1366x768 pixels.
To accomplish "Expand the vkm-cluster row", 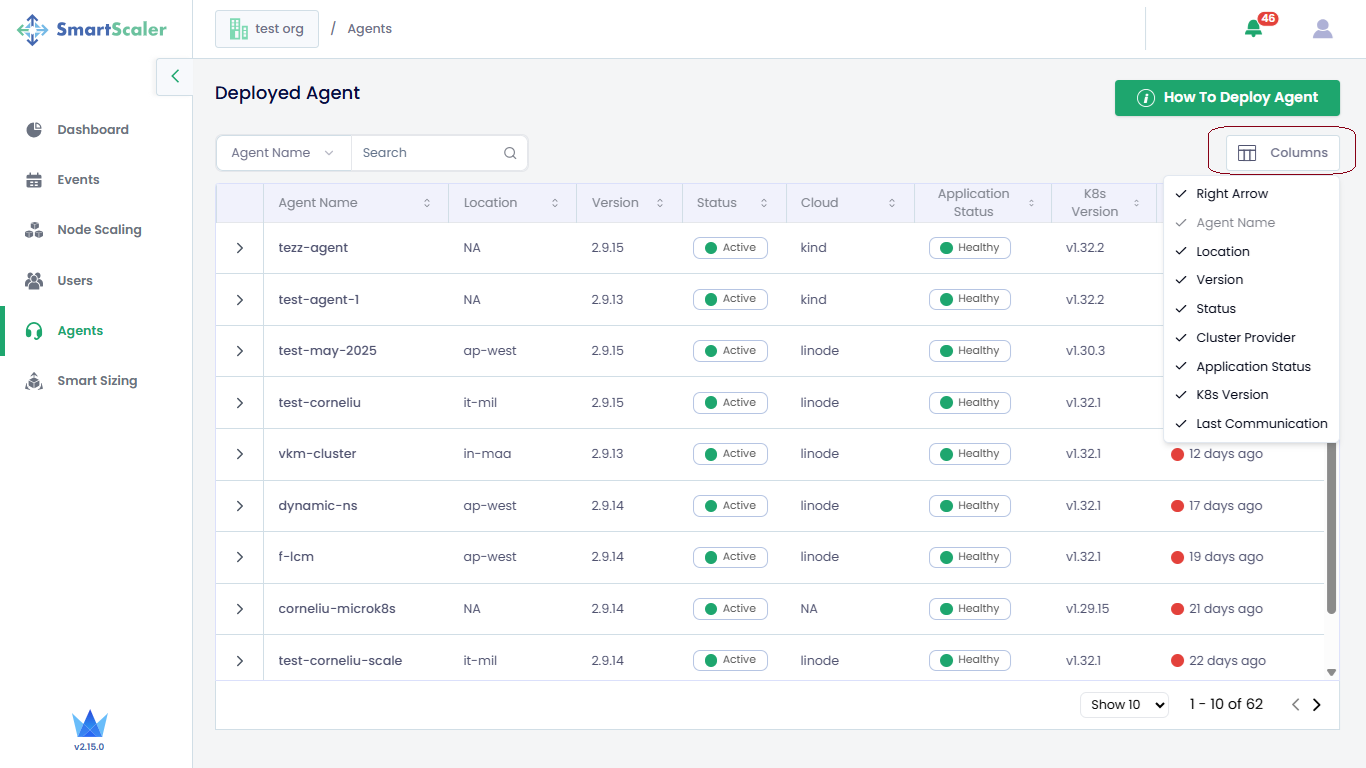I will coord(240,454).
